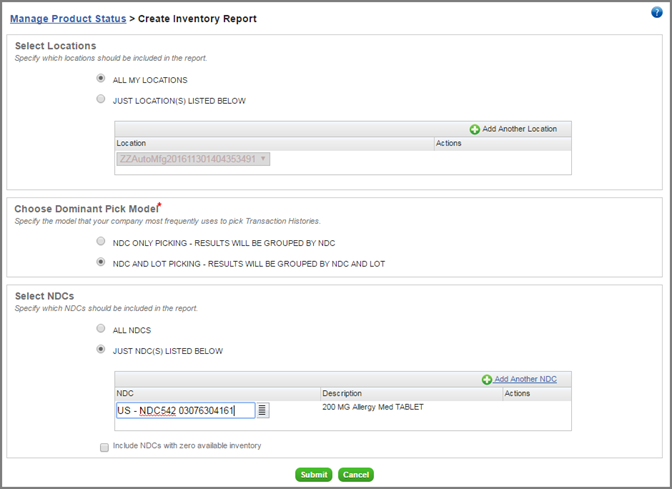Open the NDC lookup list icon
672x489 pixels.
click(263, 410)
